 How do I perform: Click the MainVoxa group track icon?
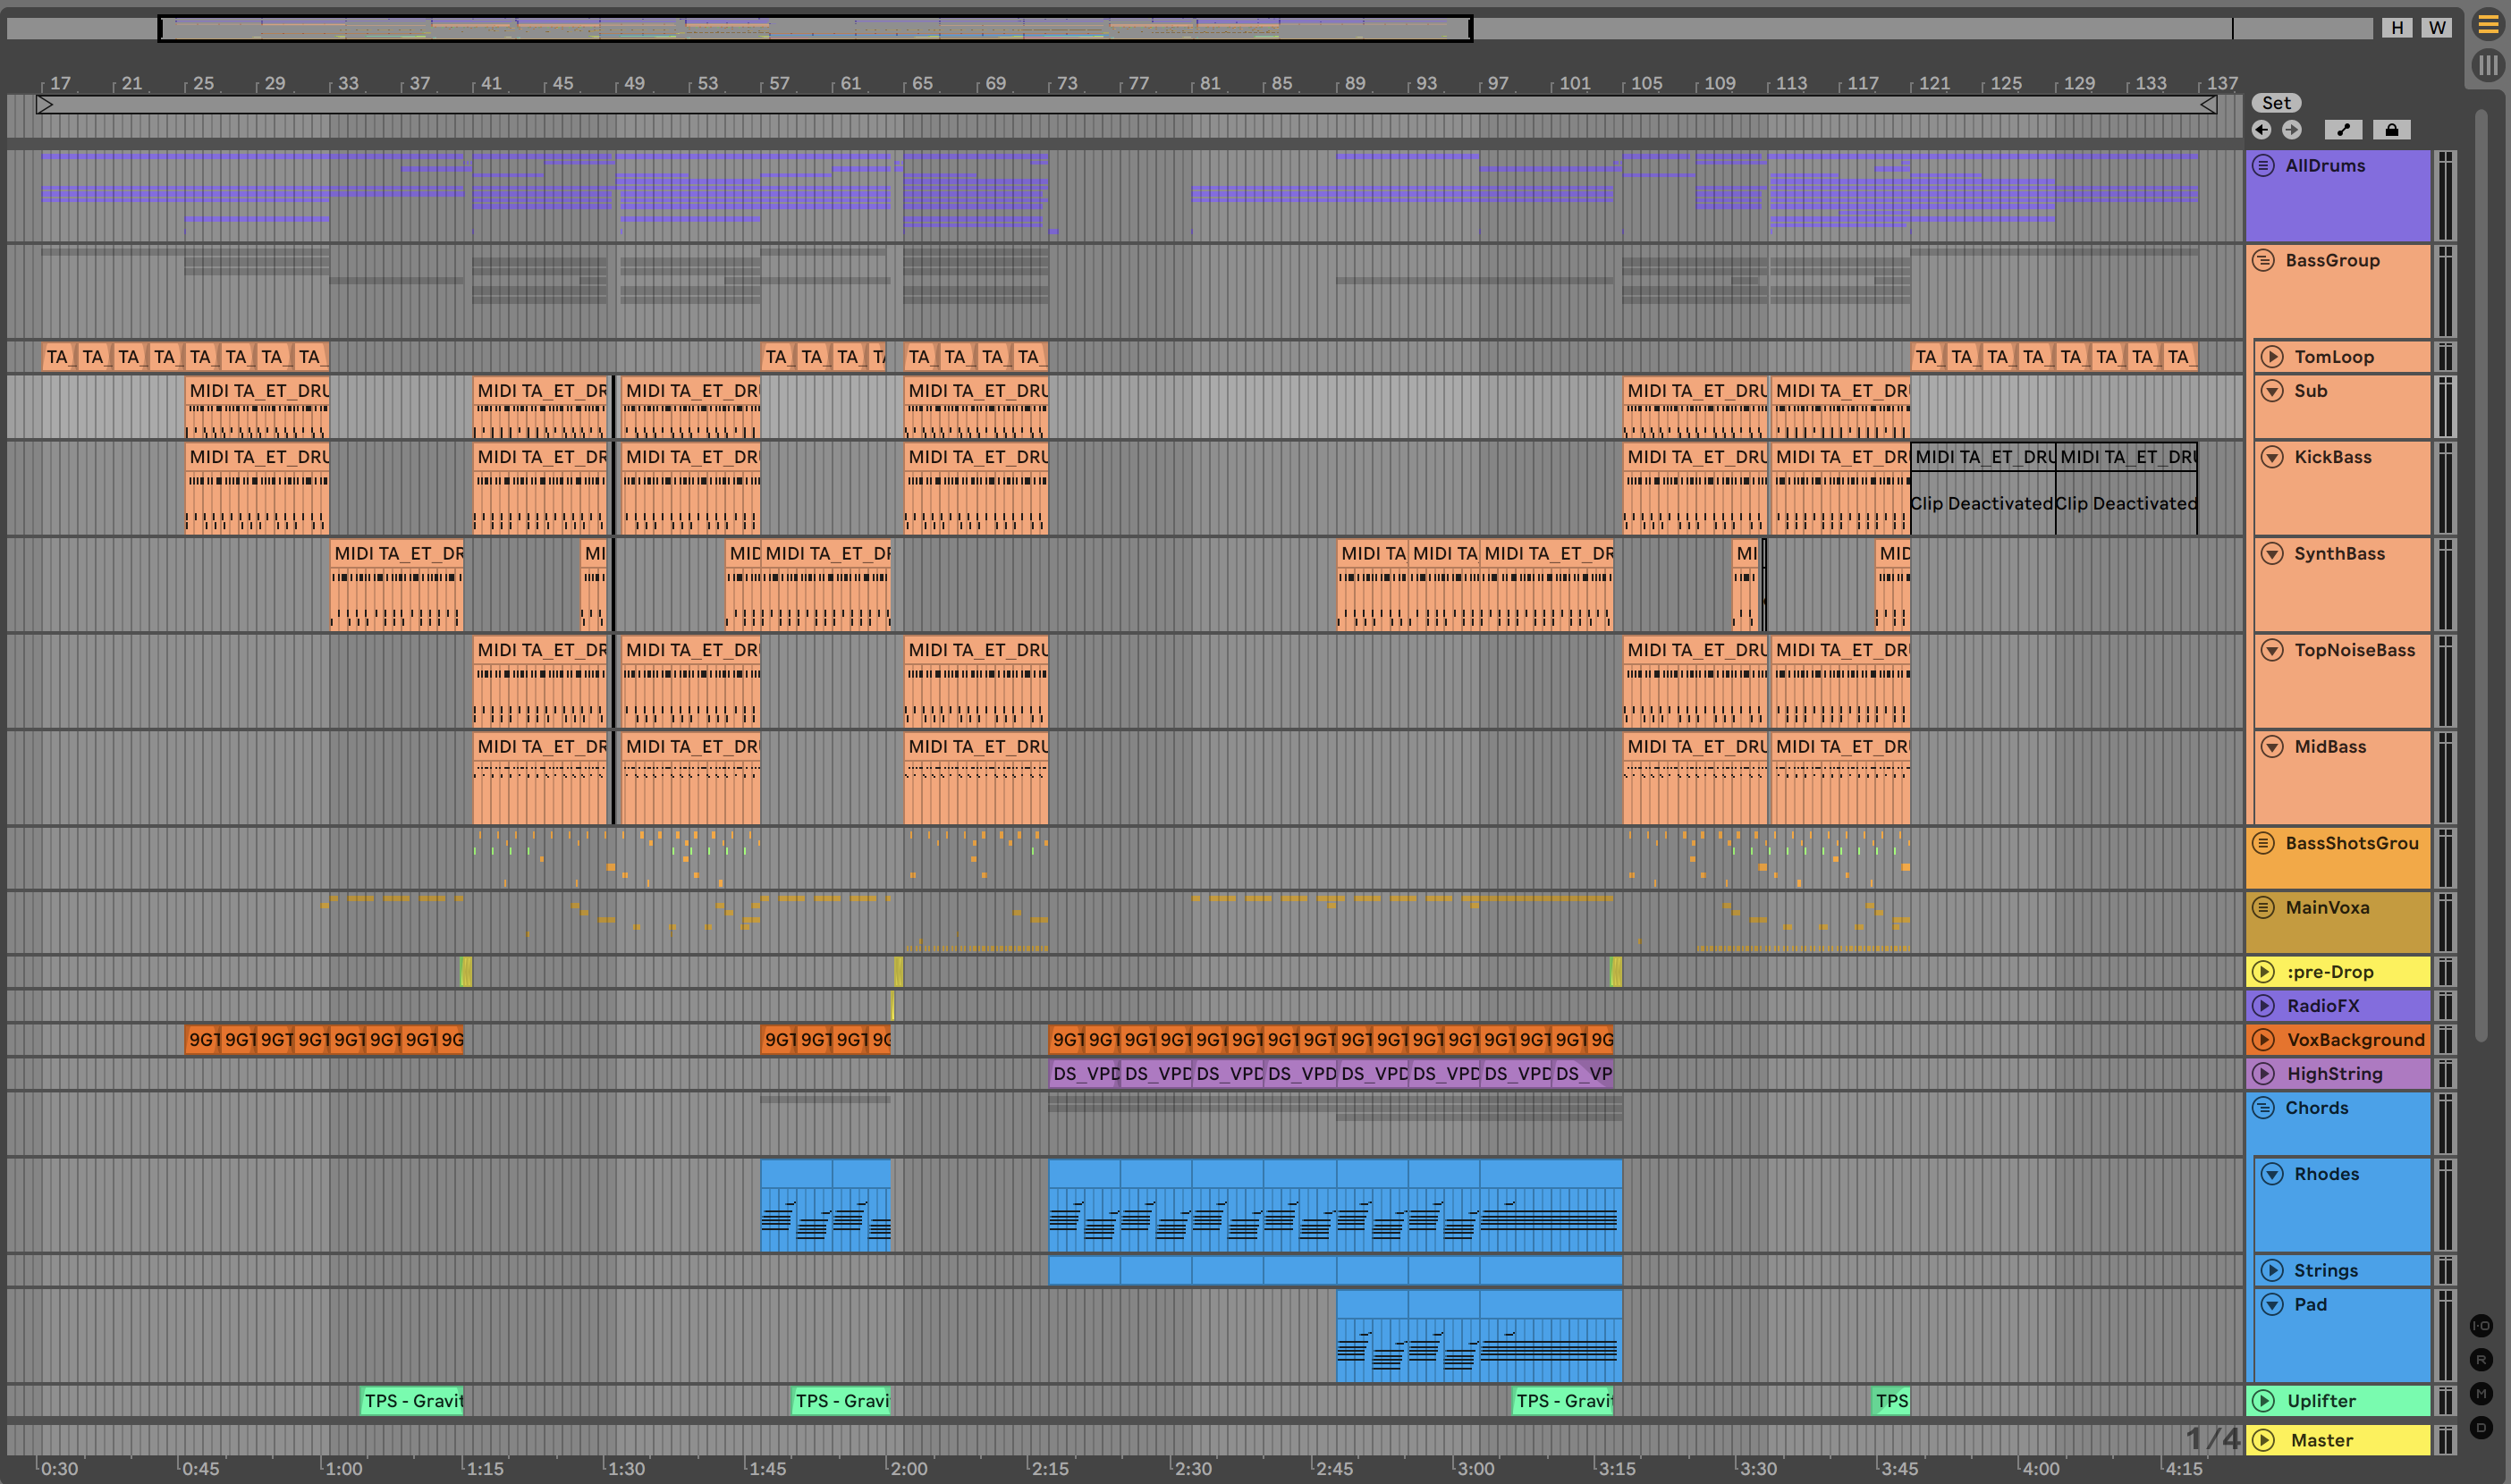2263,908
